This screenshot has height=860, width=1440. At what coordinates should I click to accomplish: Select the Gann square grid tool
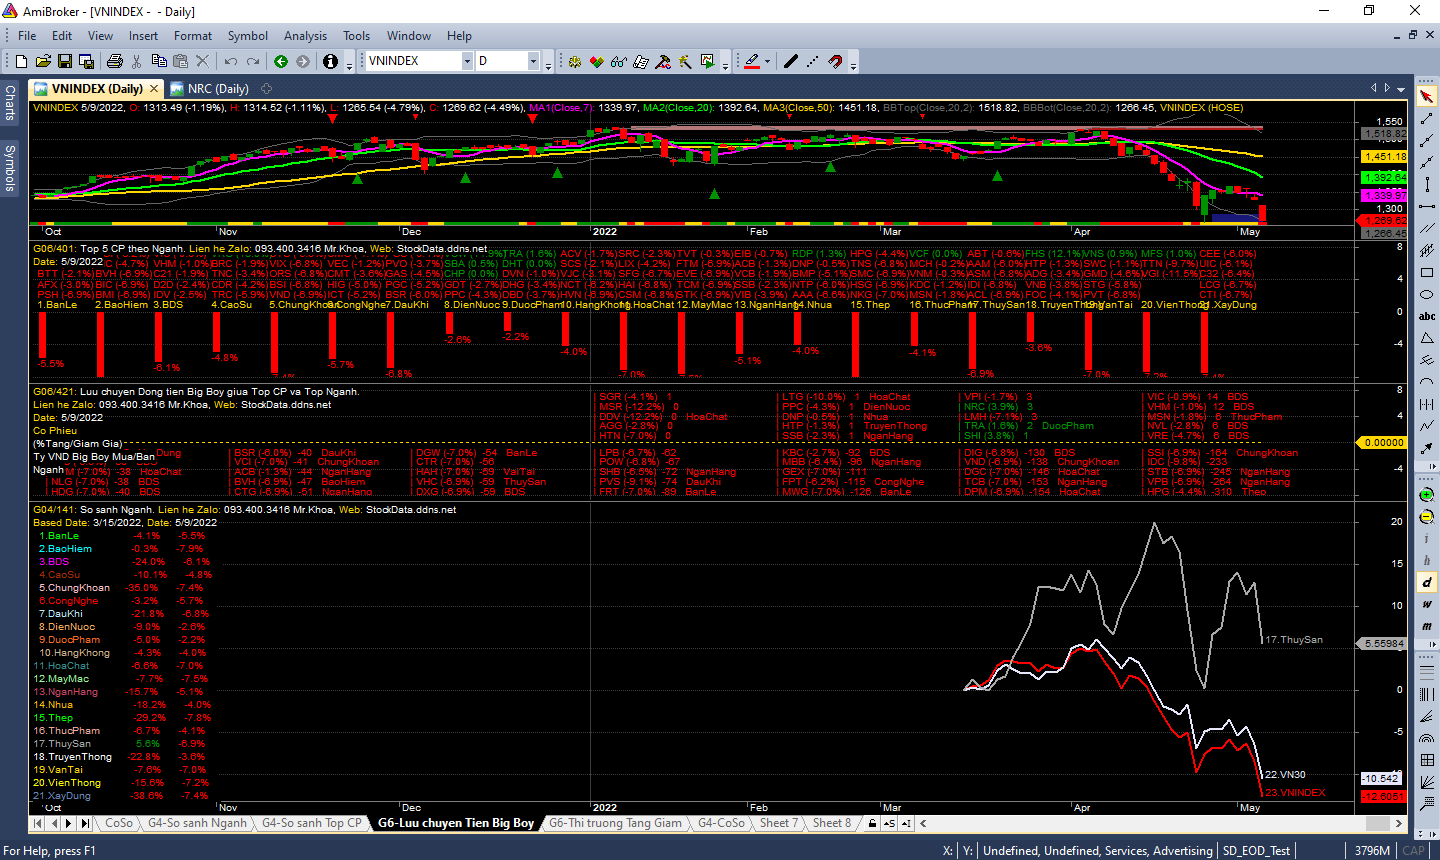click(x=1427, y=761)
